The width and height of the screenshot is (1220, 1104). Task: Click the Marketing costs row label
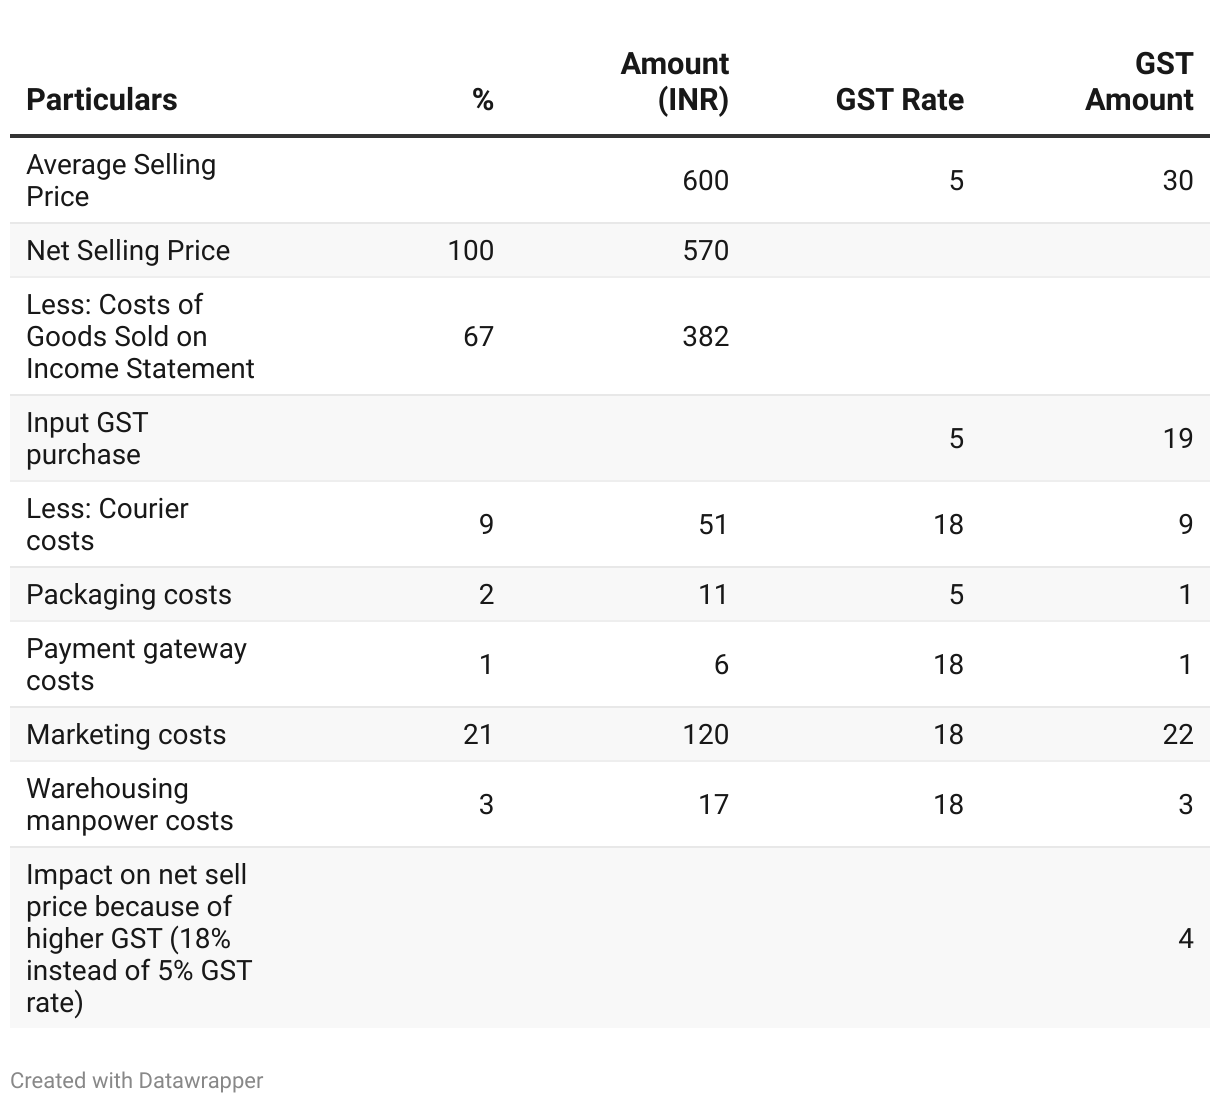coord(126,734)
